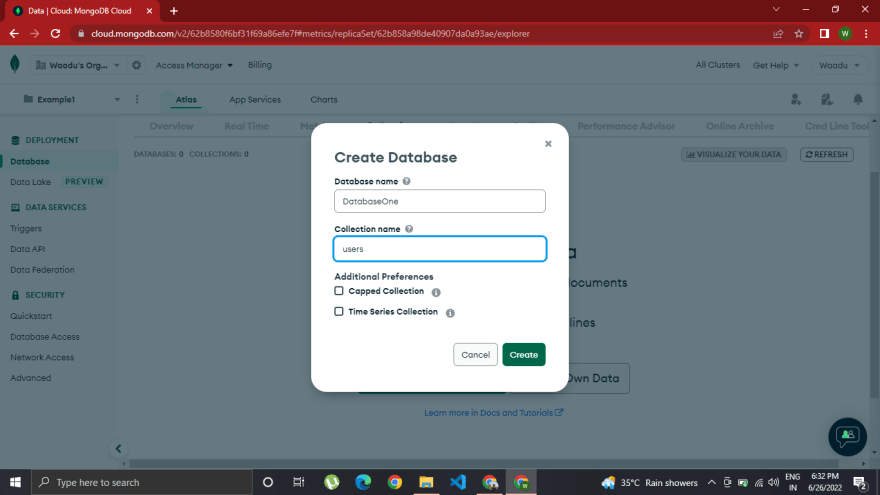Go back in browser history
This screenshot has width=880, height=495.
[x=14, y=34]
